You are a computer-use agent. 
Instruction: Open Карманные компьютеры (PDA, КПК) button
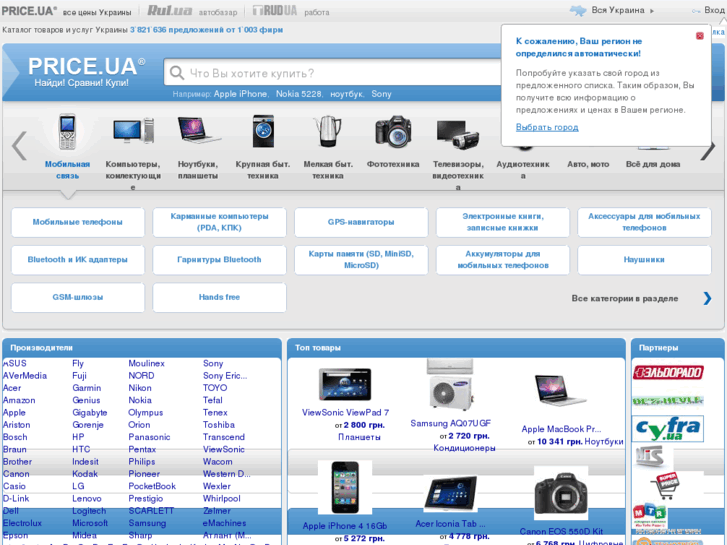(219, 222)
